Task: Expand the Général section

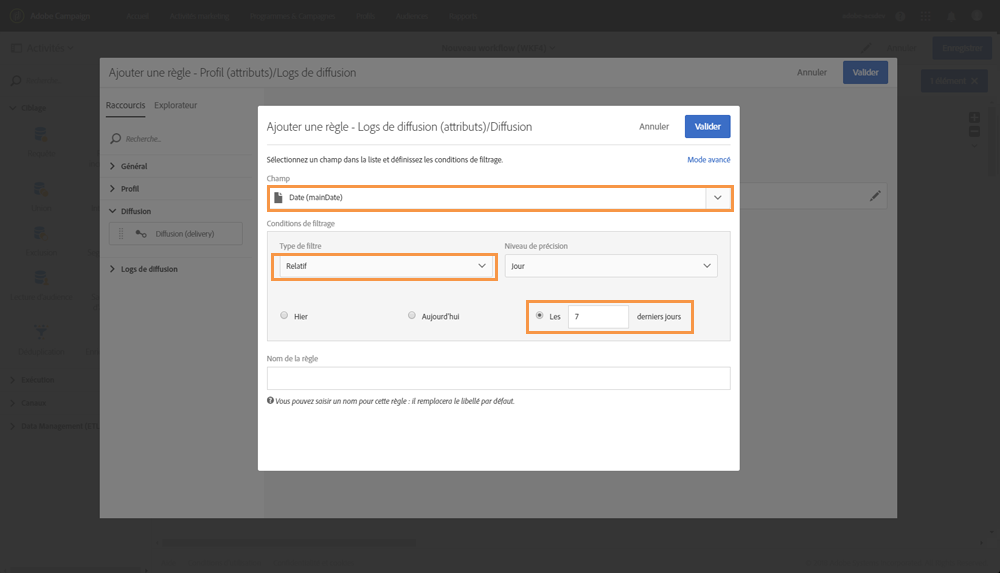Action: 112,166
